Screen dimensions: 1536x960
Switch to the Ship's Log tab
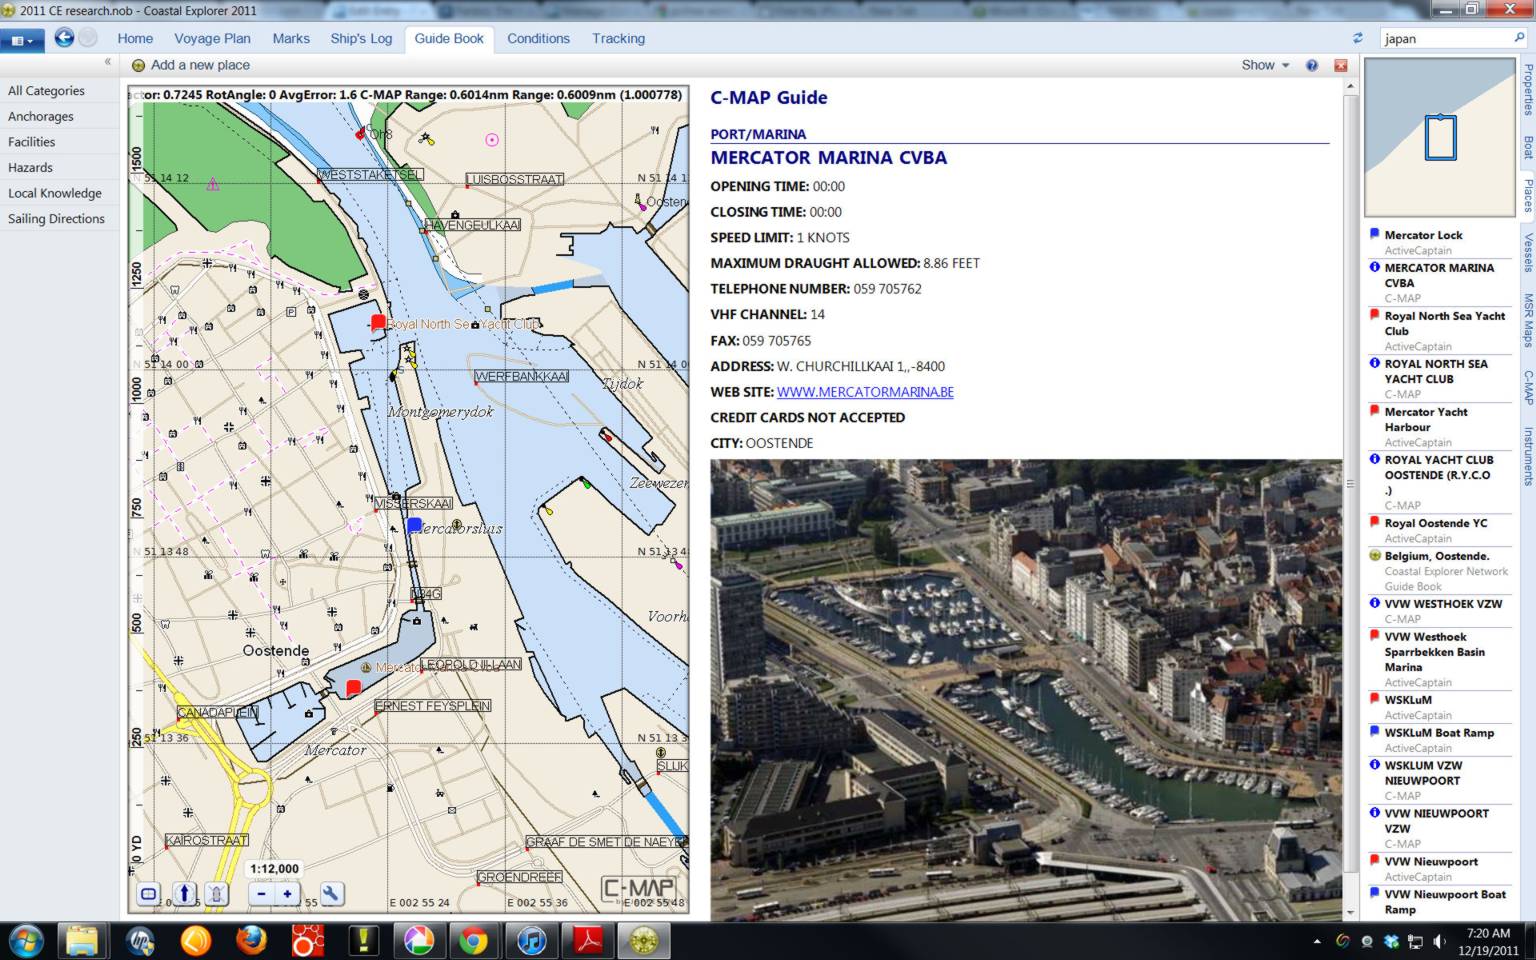(361, 38)
